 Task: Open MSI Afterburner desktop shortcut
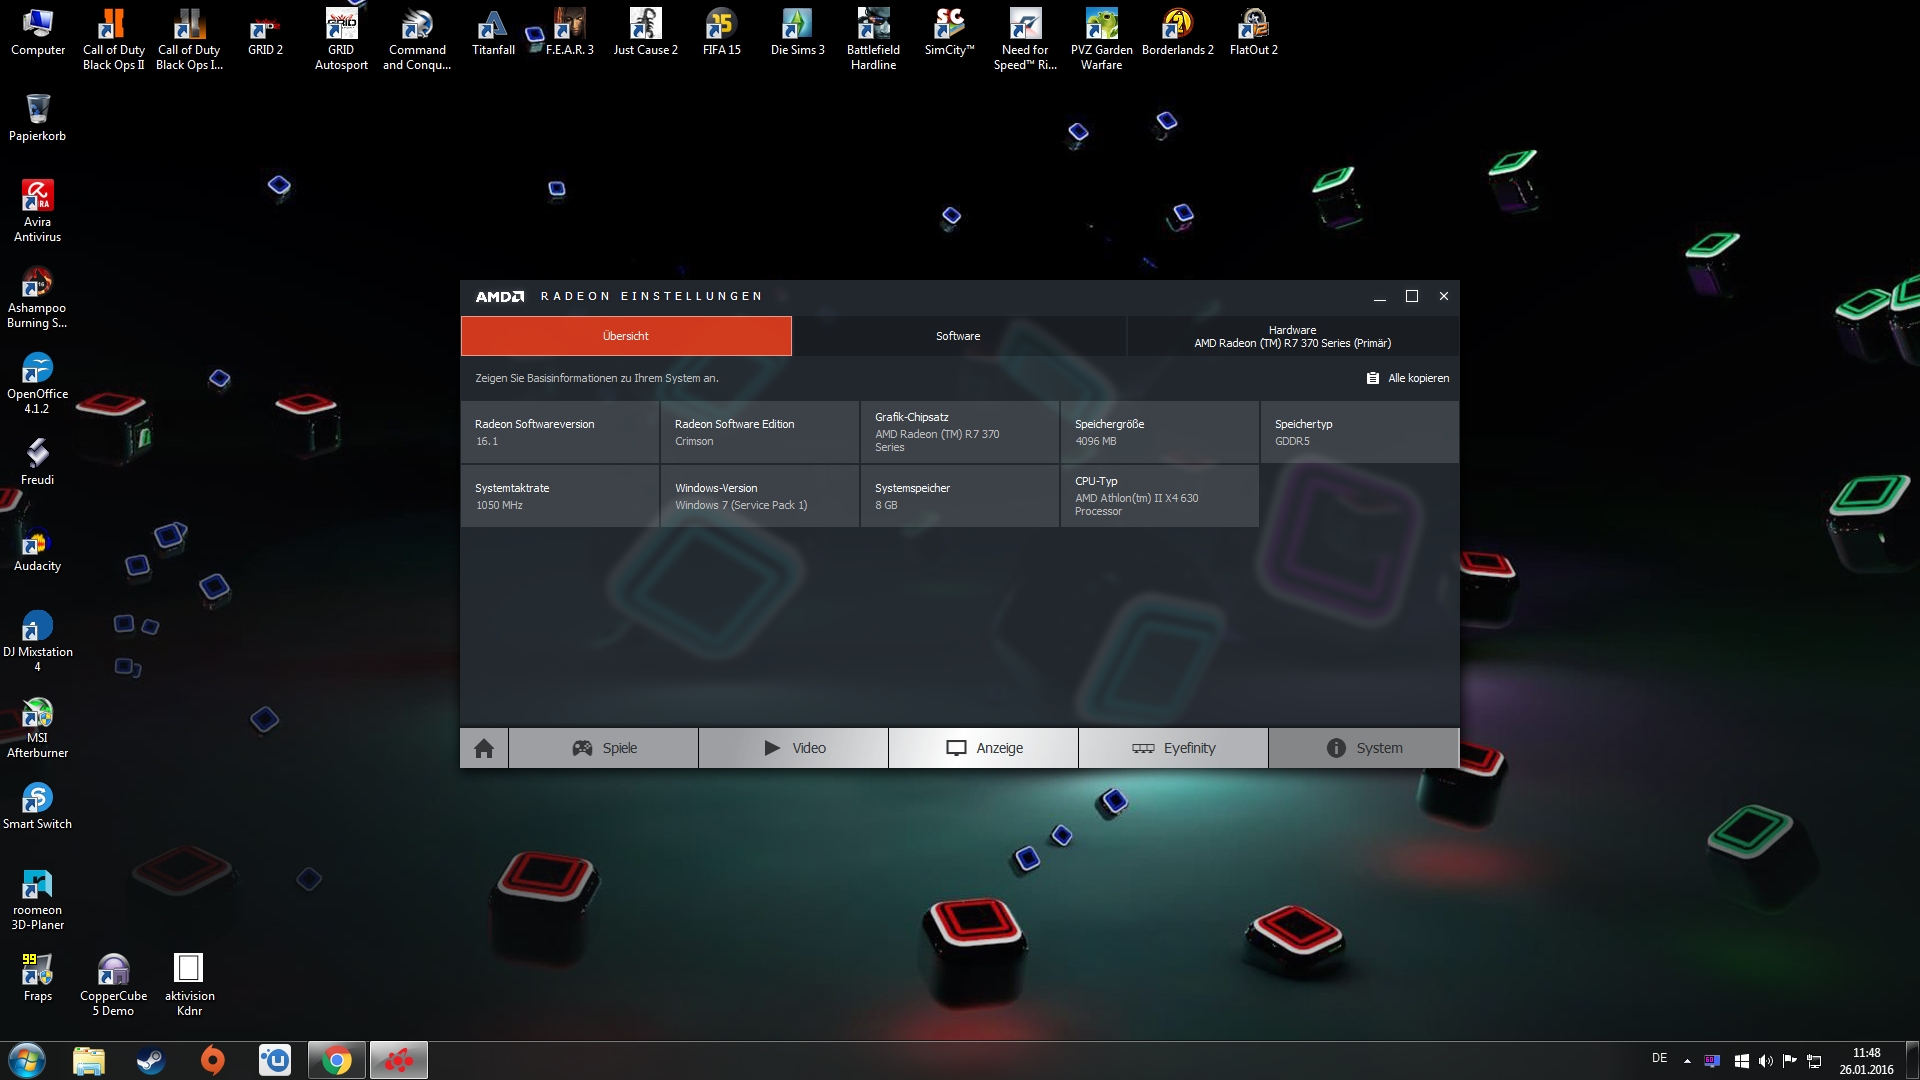[x=37, y=714]
